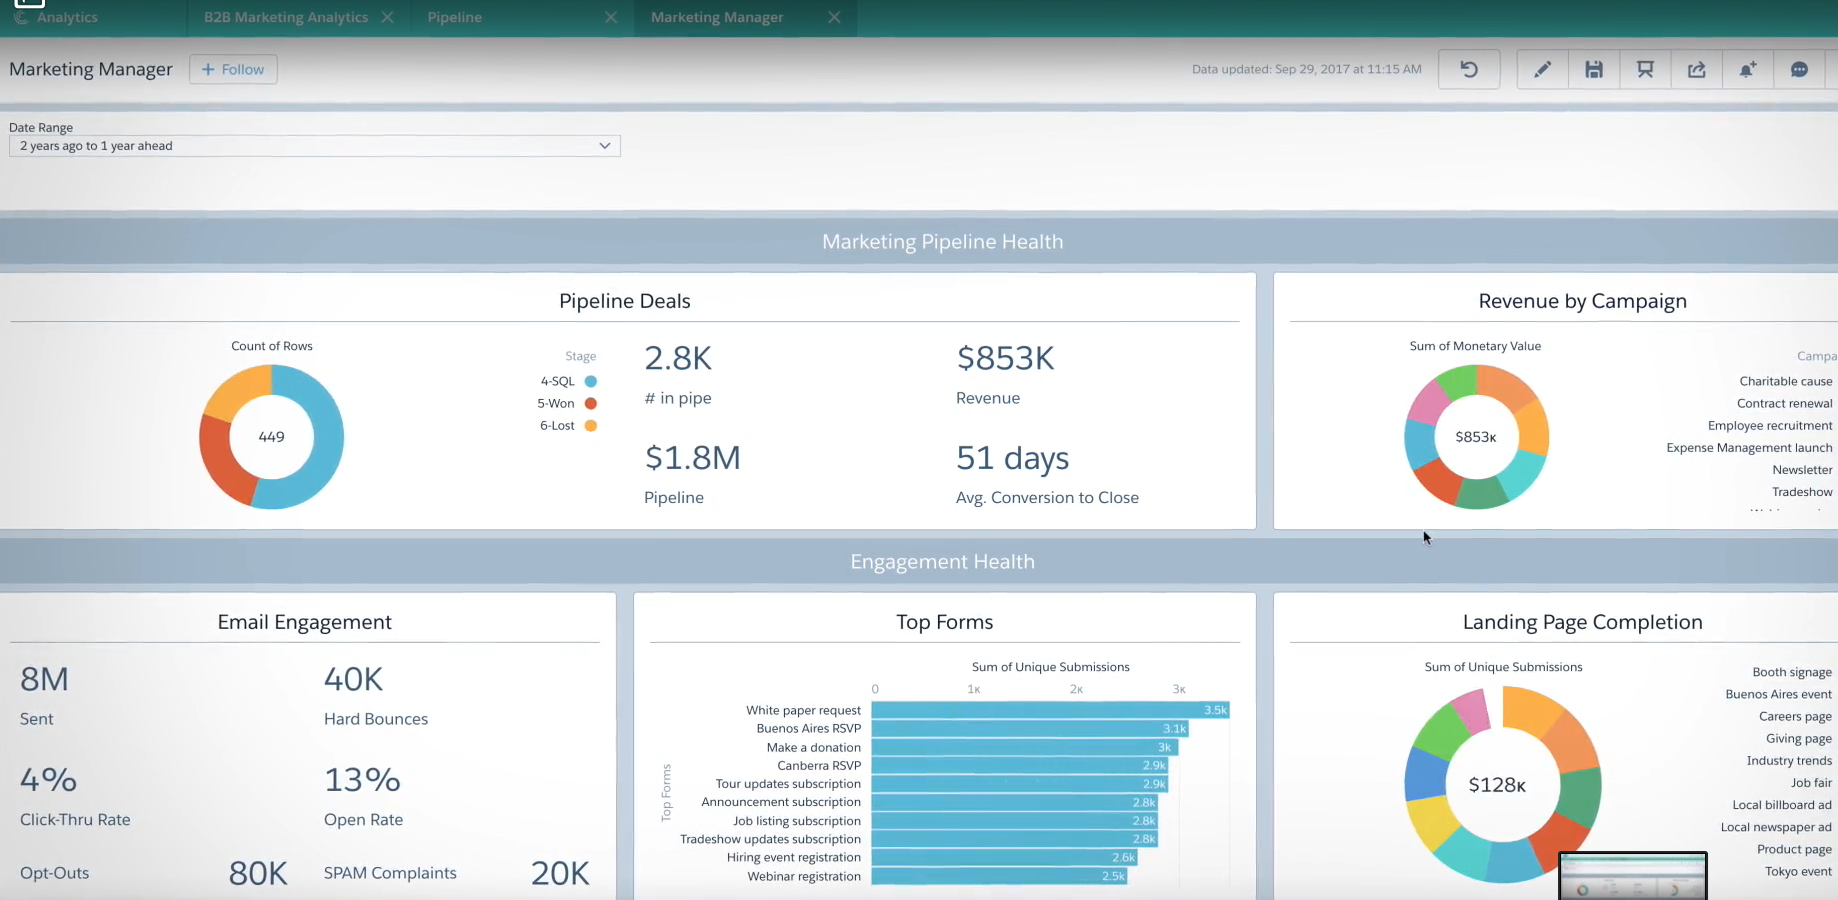Open comments with the chat bubble icon
The height and width of the screenshot is (900, 1838).
(1799, 69)
